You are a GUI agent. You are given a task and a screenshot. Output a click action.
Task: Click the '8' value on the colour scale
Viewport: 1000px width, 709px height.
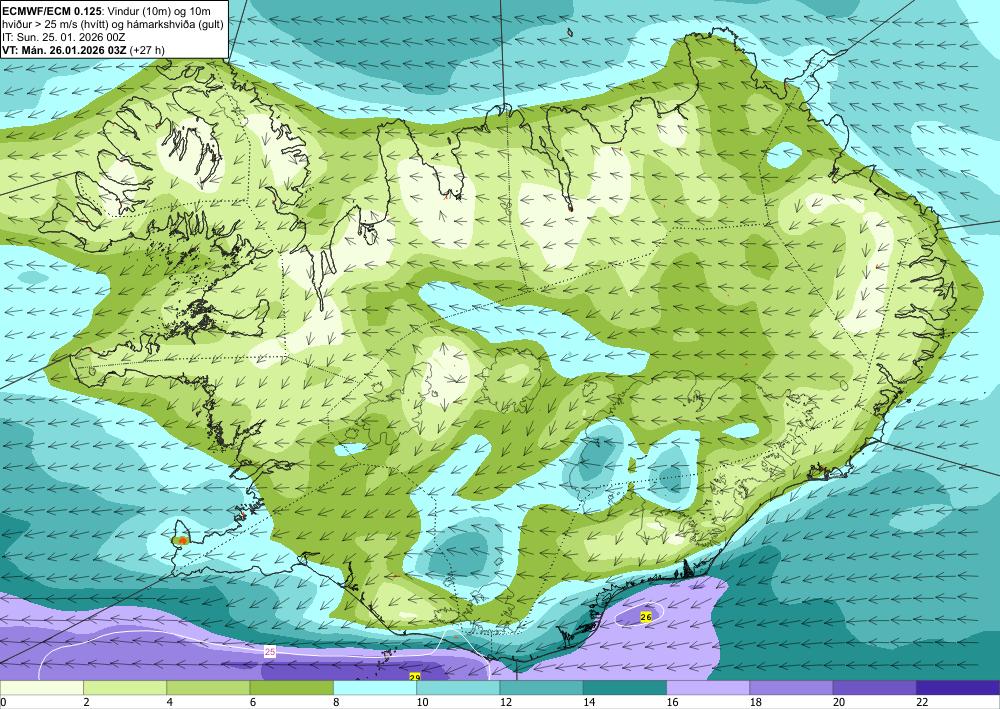[x=336, y=702]
